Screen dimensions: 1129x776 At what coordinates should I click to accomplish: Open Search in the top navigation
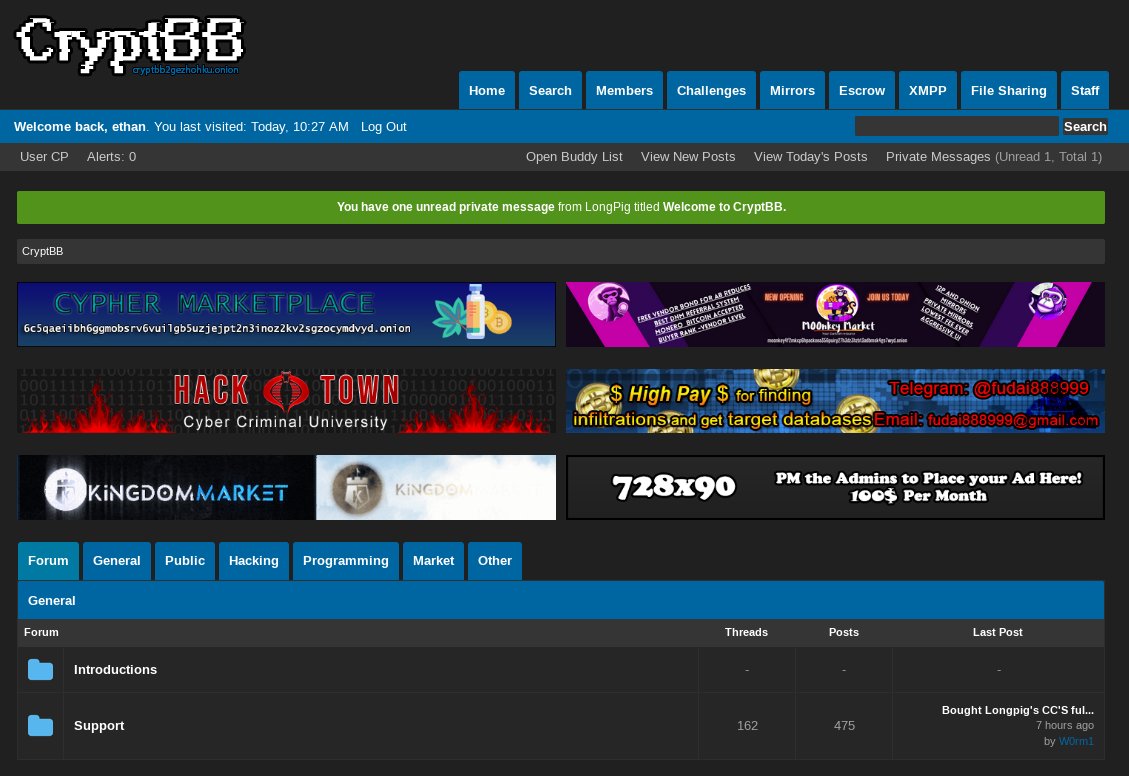click(x=550, y=91)
